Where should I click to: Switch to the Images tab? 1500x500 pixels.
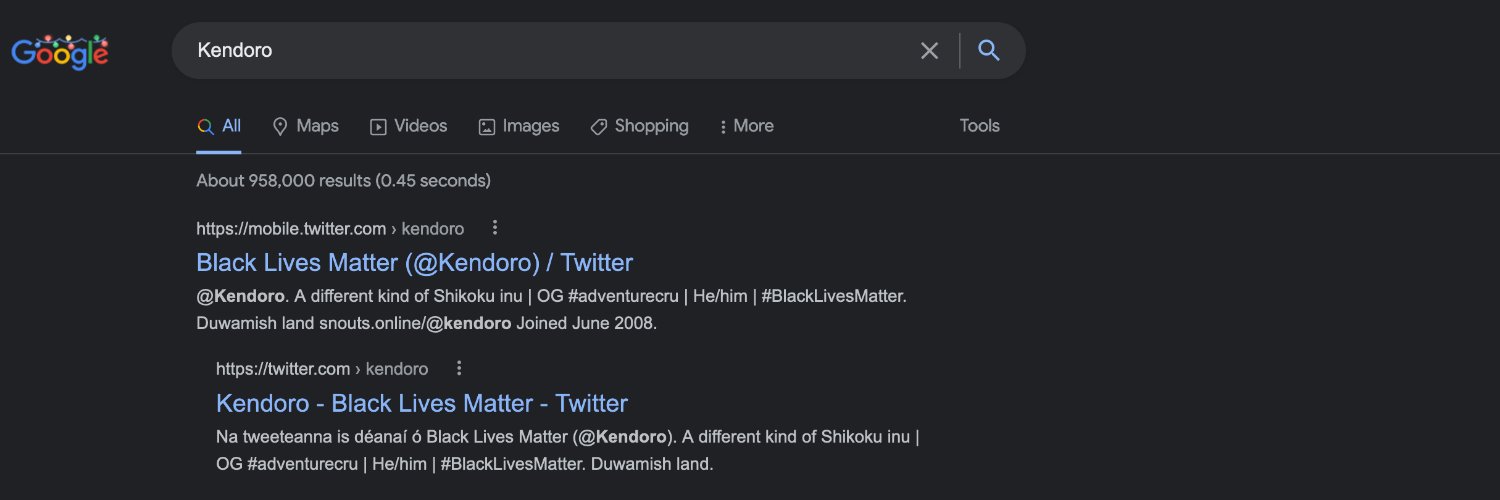pyautogui.click(x=519, y=126)
